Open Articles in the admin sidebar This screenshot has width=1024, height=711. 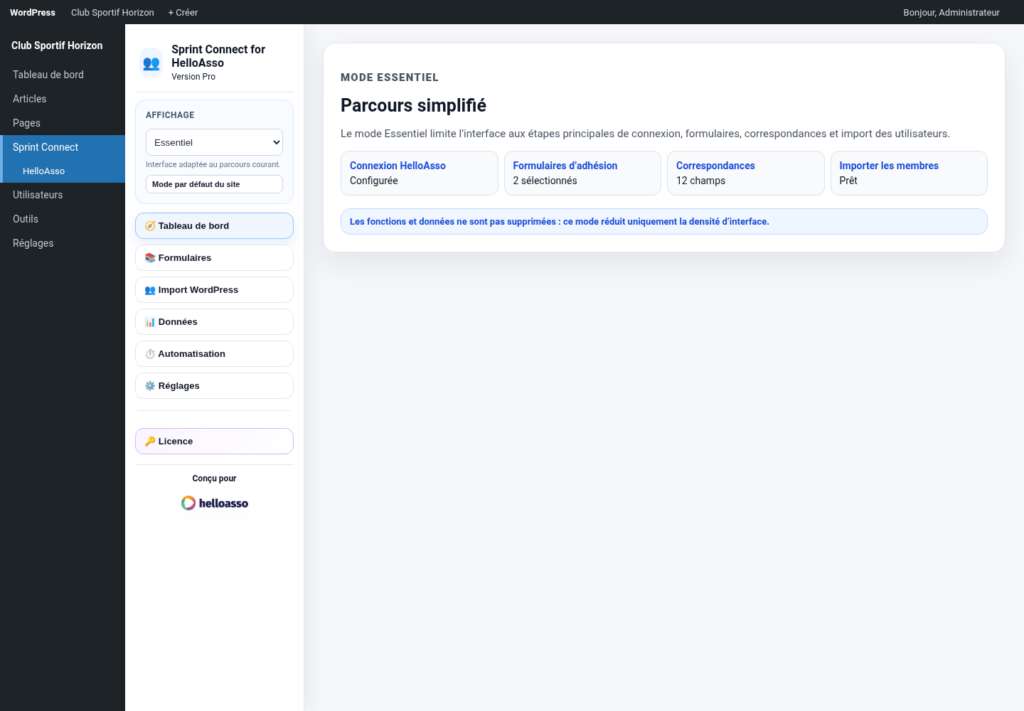62,99
